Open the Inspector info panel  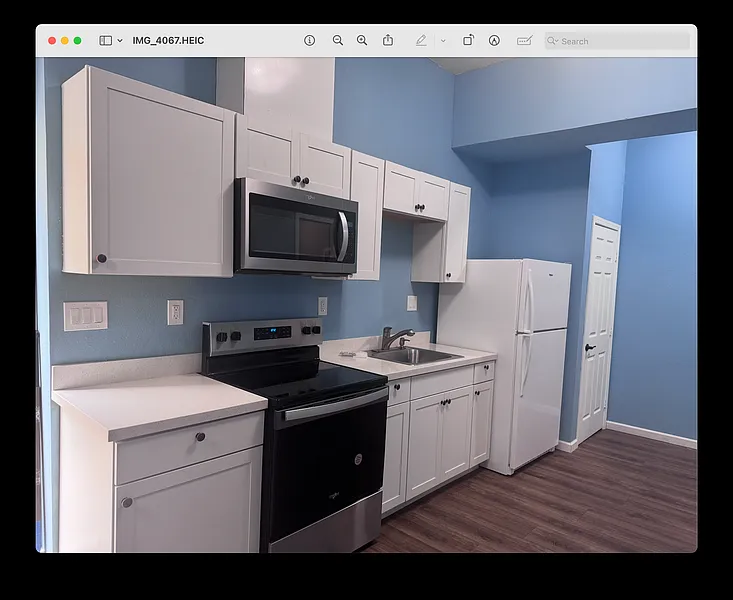309,41
